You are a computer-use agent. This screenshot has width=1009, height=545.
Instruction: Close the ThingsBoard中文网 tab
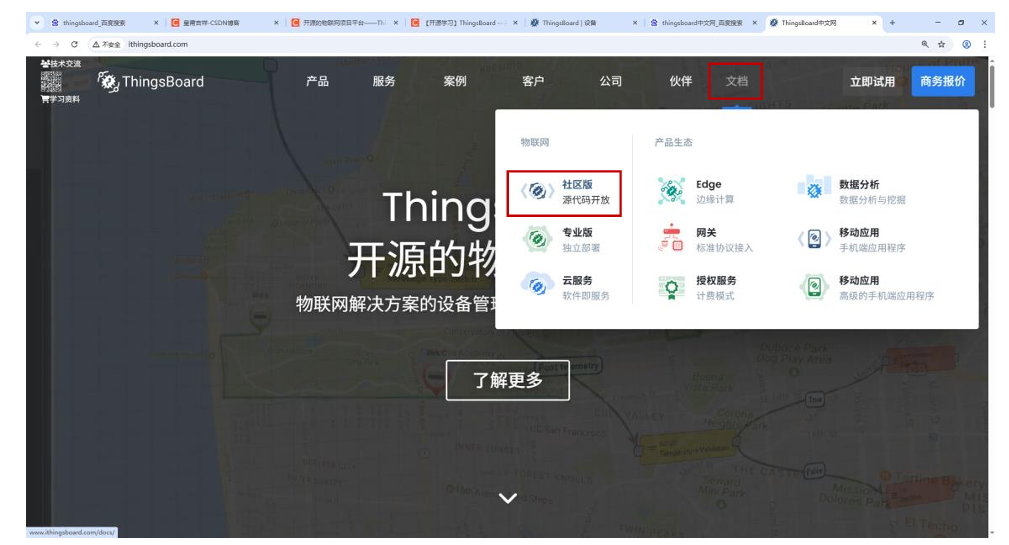[x=874, y=23]
